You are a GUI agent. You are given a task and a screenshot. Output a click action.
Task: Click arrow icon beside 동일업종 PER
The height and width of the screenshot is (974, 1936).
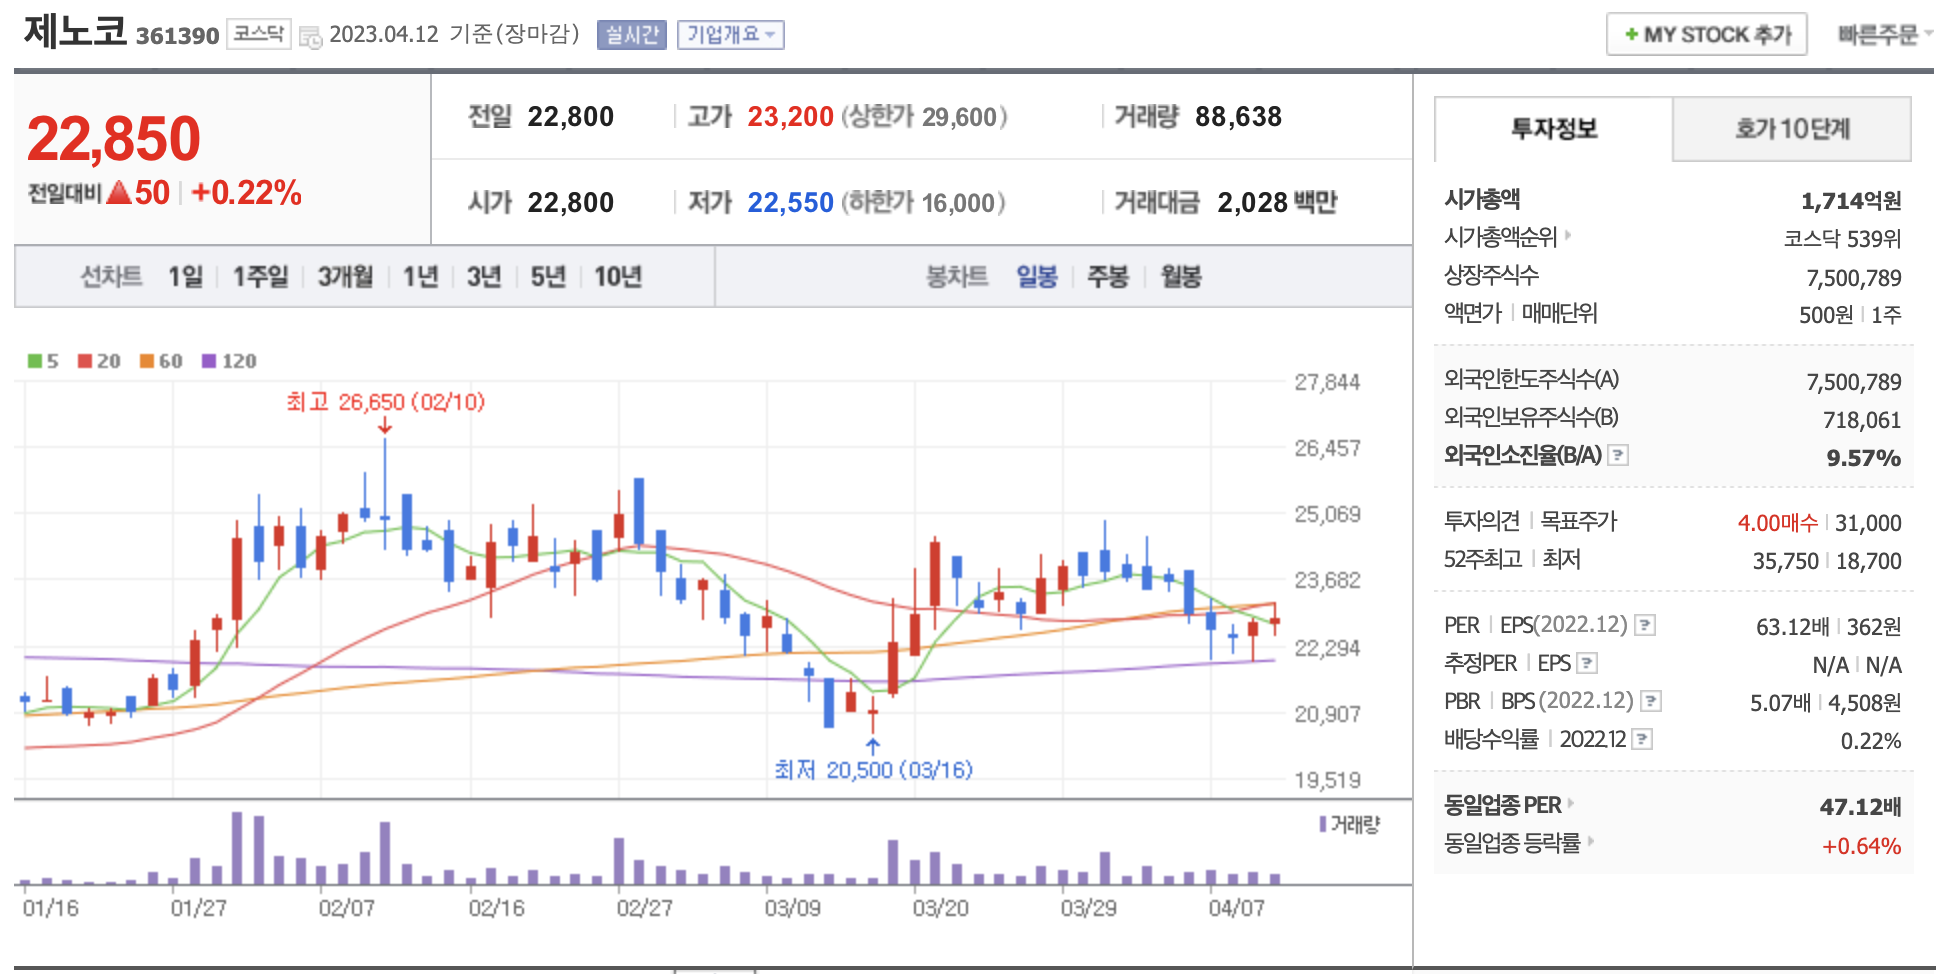(x=1571, y=804)
